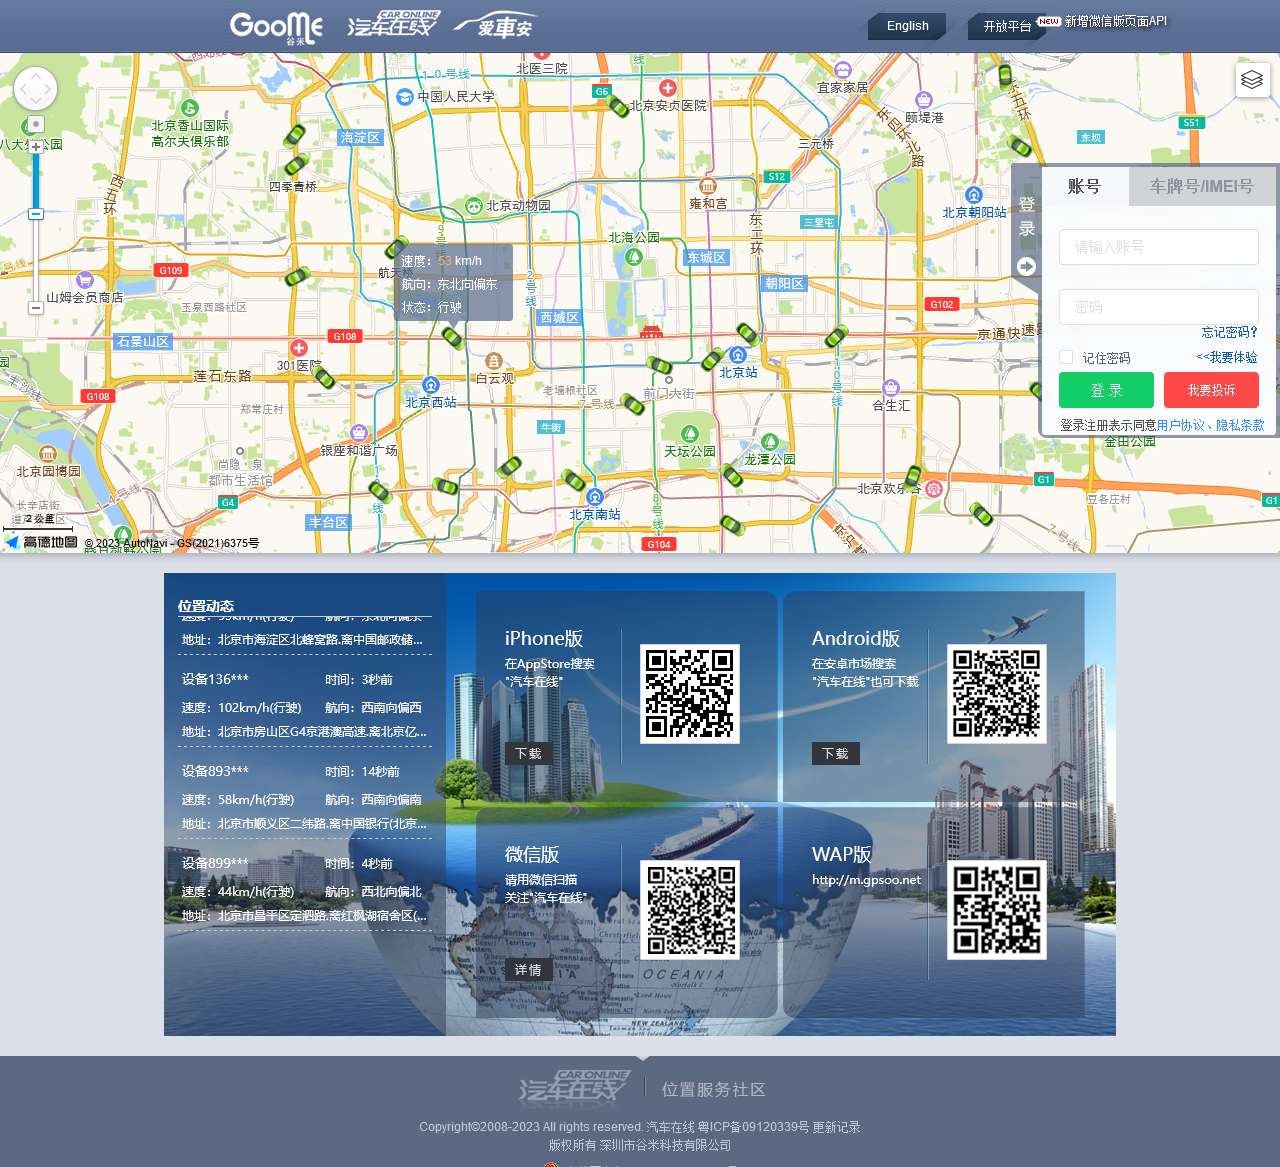Tick the 记住密码 checkbox
This screenshot has width=1280, height=1167.
[x=1066, y=357]
